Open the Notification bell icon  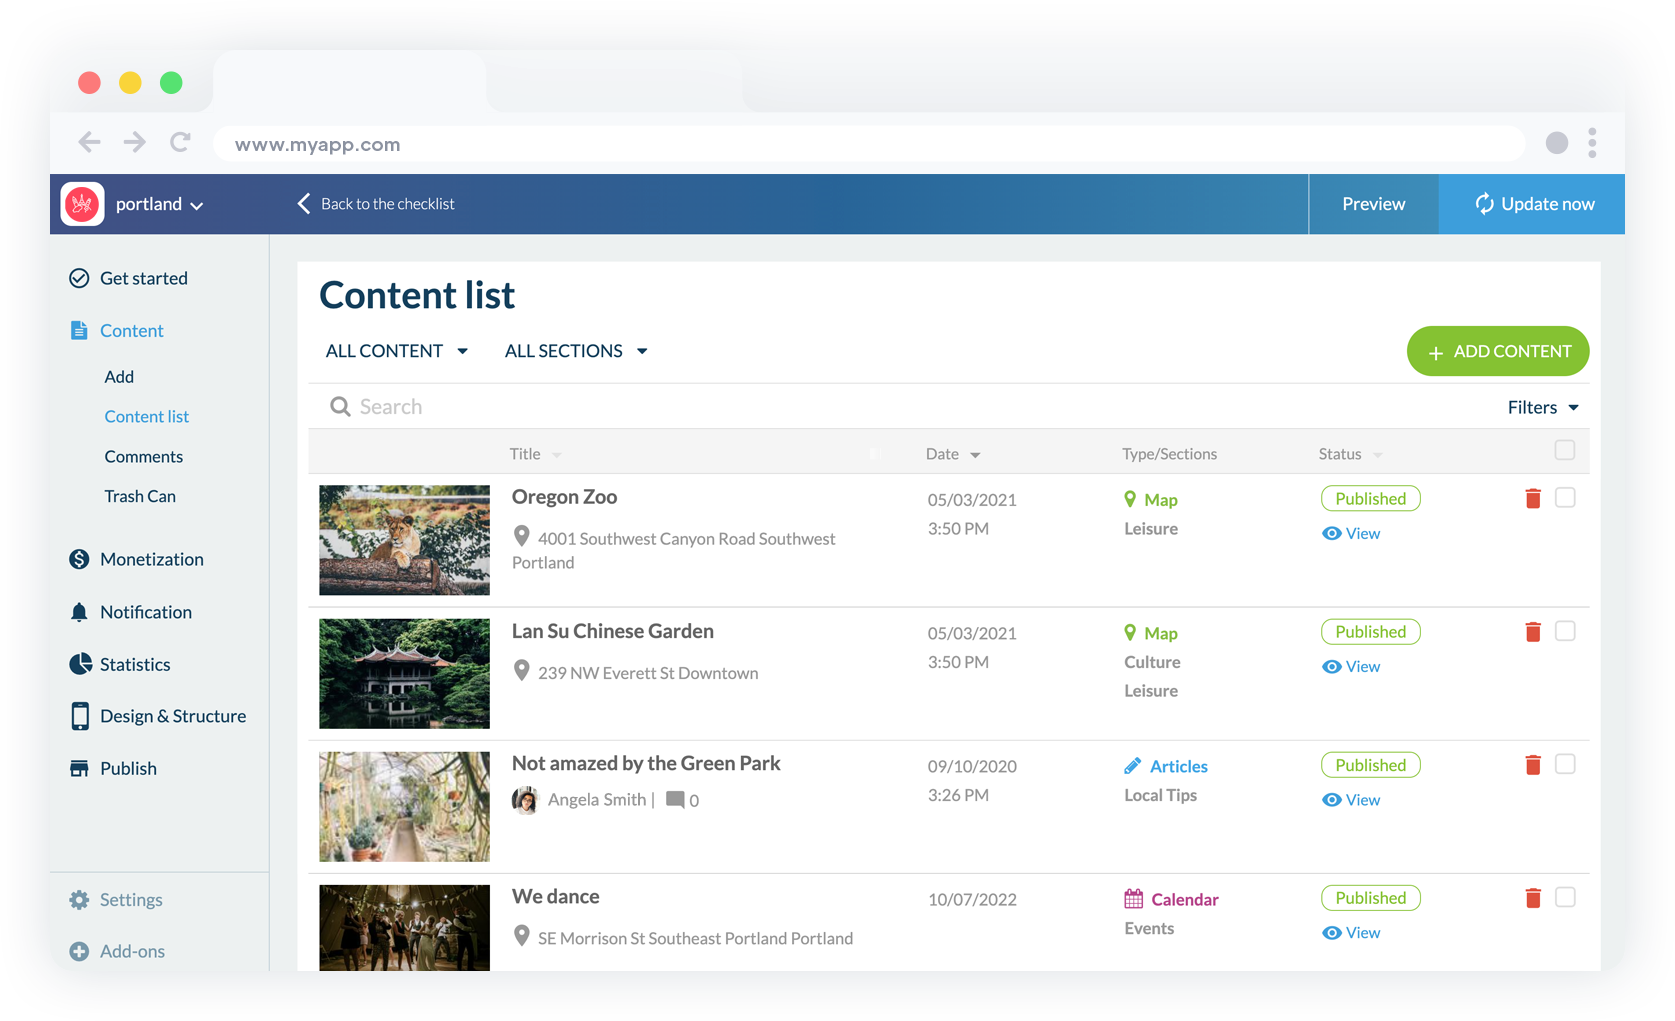pos(80,612)
